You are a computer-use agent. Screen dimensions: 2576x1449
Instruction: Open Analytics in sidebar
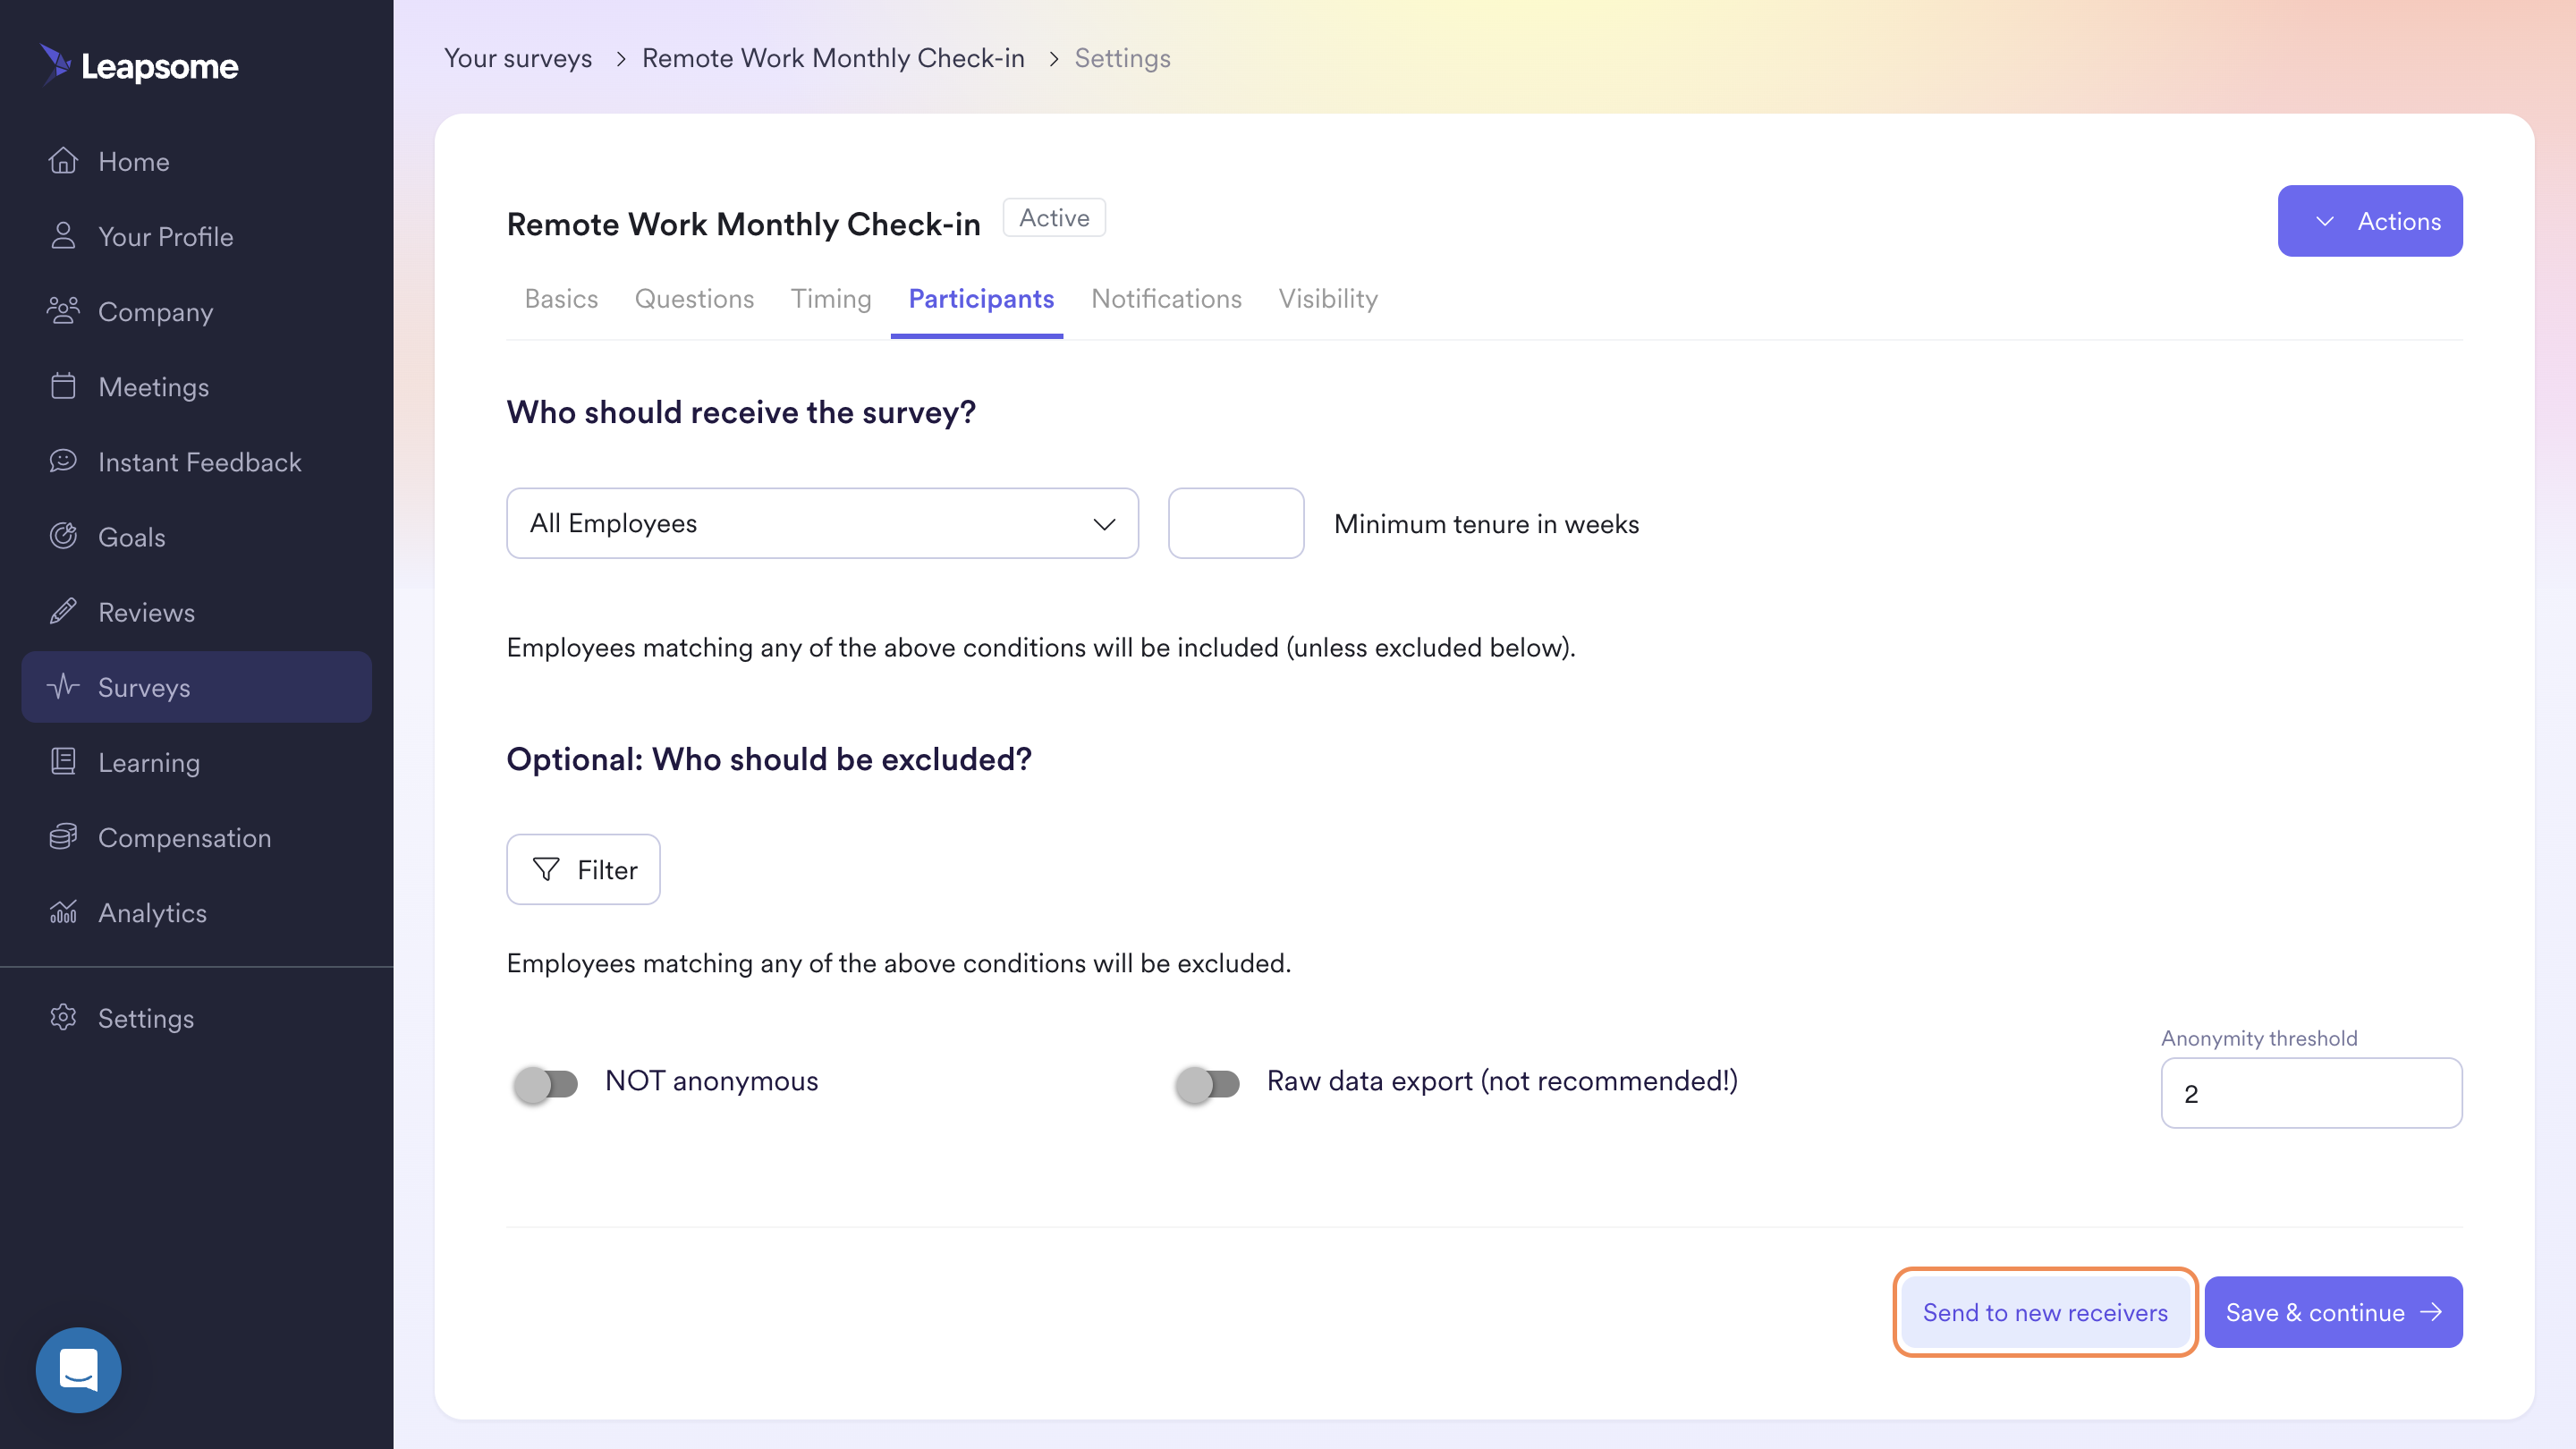click(x=196, y=911)
